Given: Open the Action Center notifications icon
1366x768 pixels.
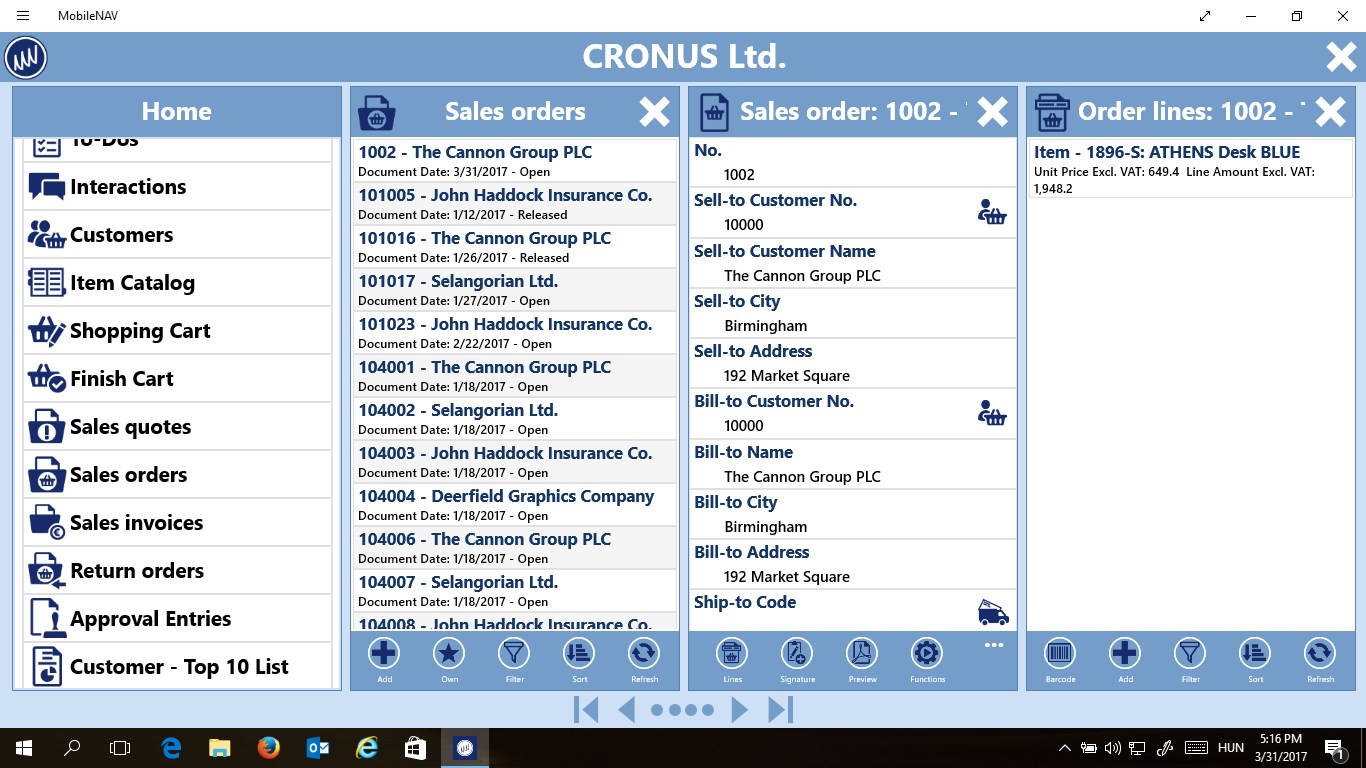Looking at the screenshot, I should [1335, 748].
